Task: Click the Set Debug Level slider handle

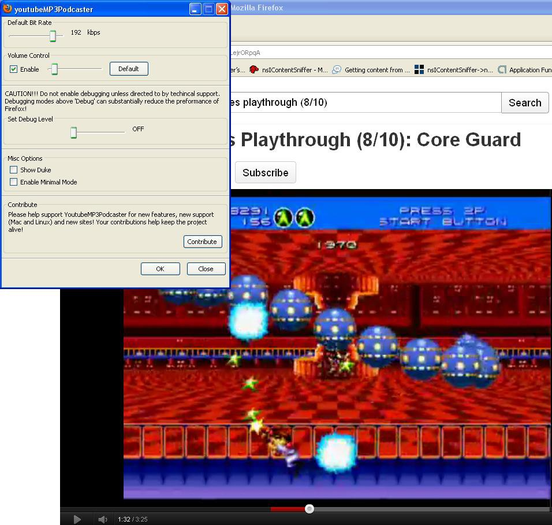Action: point(73,132)
